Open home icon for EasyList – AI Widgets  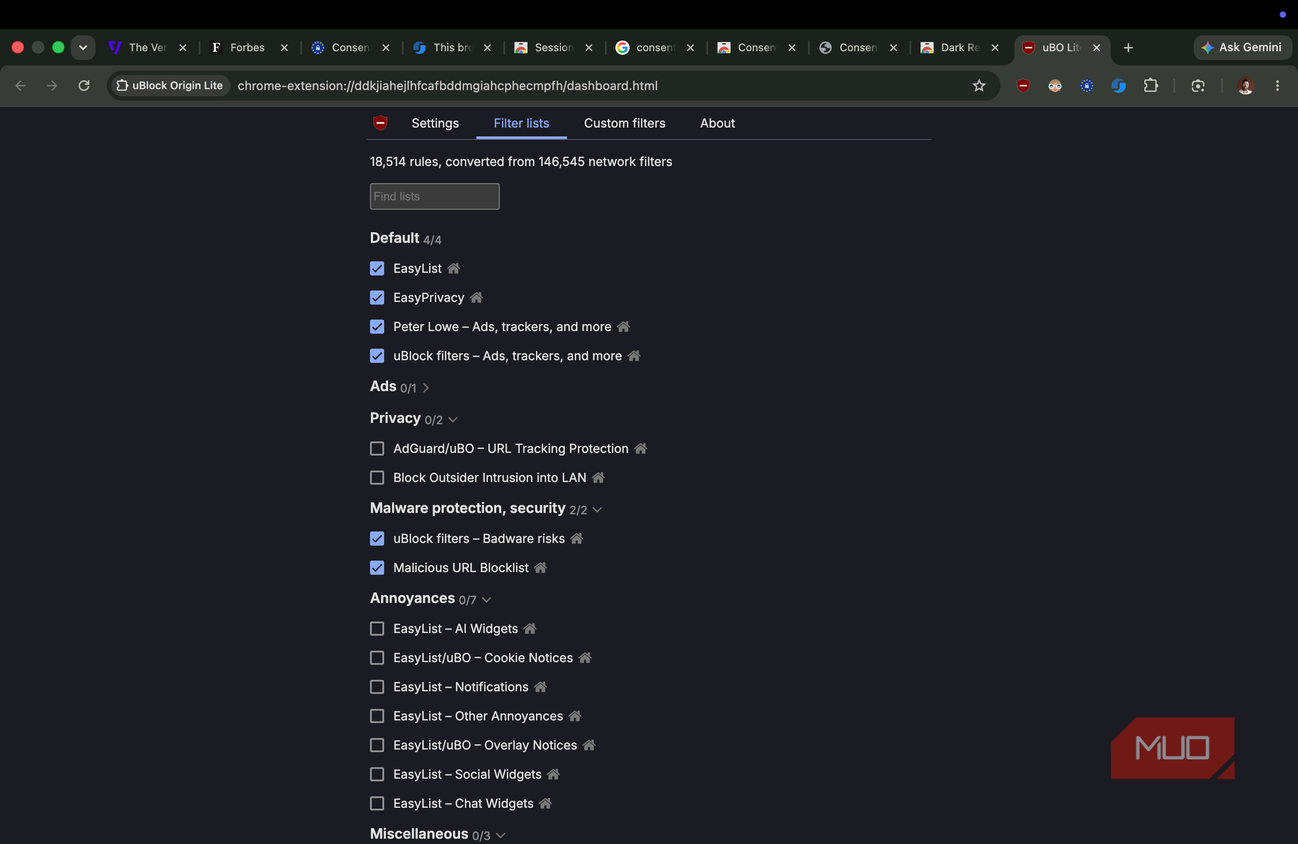(x=530, y=628)
